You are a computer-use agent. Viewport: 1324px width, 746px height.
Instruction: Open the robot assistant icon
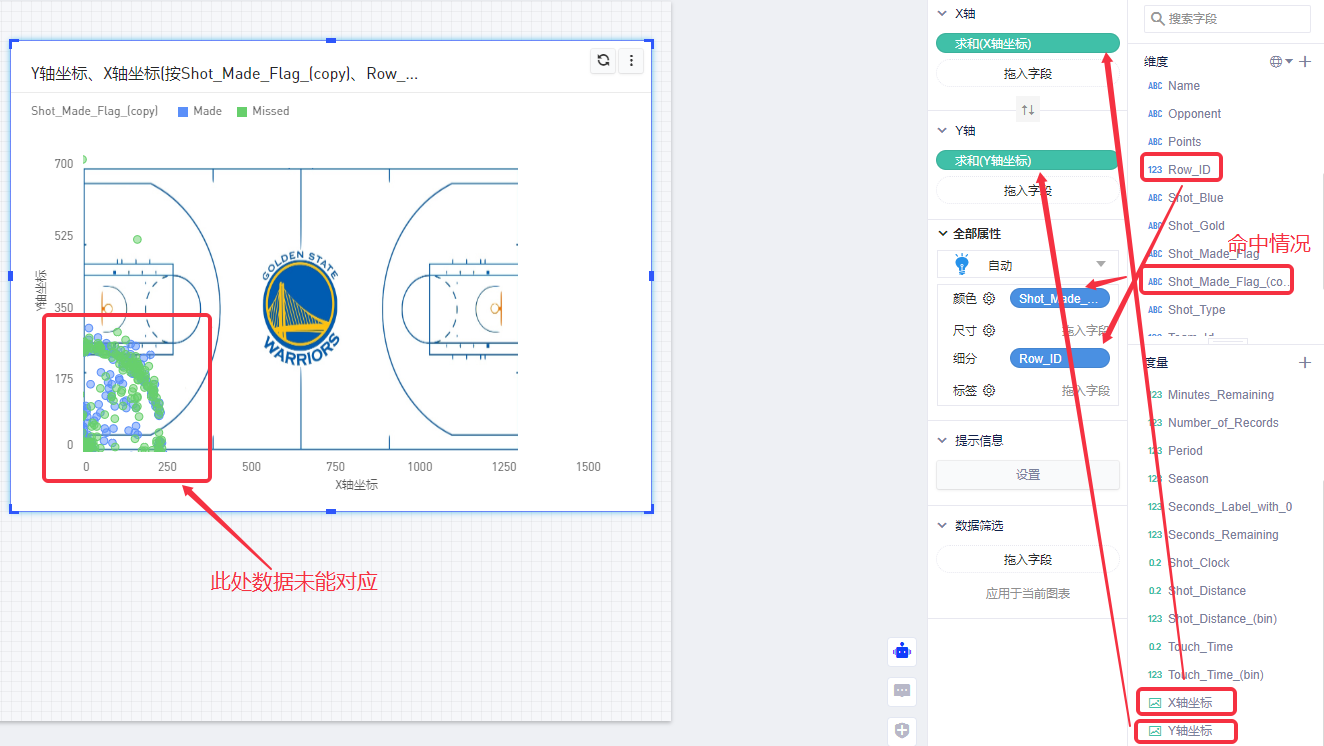(902, 652)
